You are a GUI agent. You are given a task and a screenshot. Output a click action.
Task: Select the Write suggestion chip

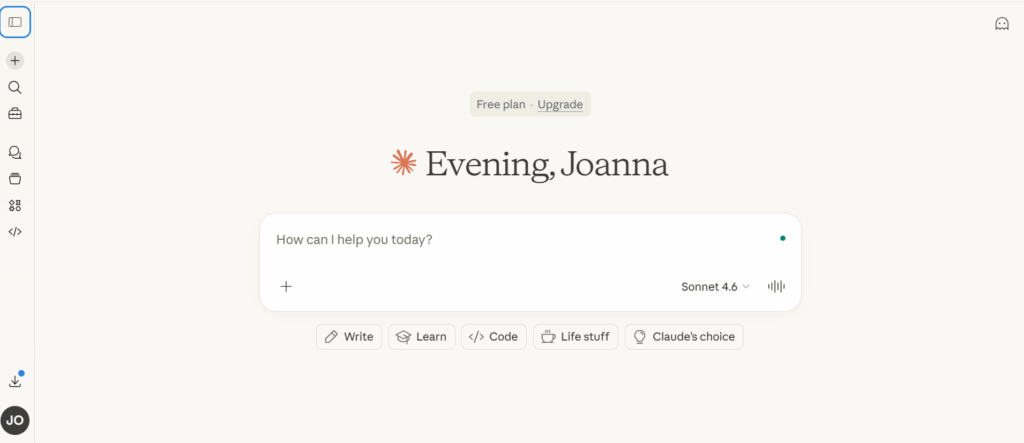[x=348, y=337]
